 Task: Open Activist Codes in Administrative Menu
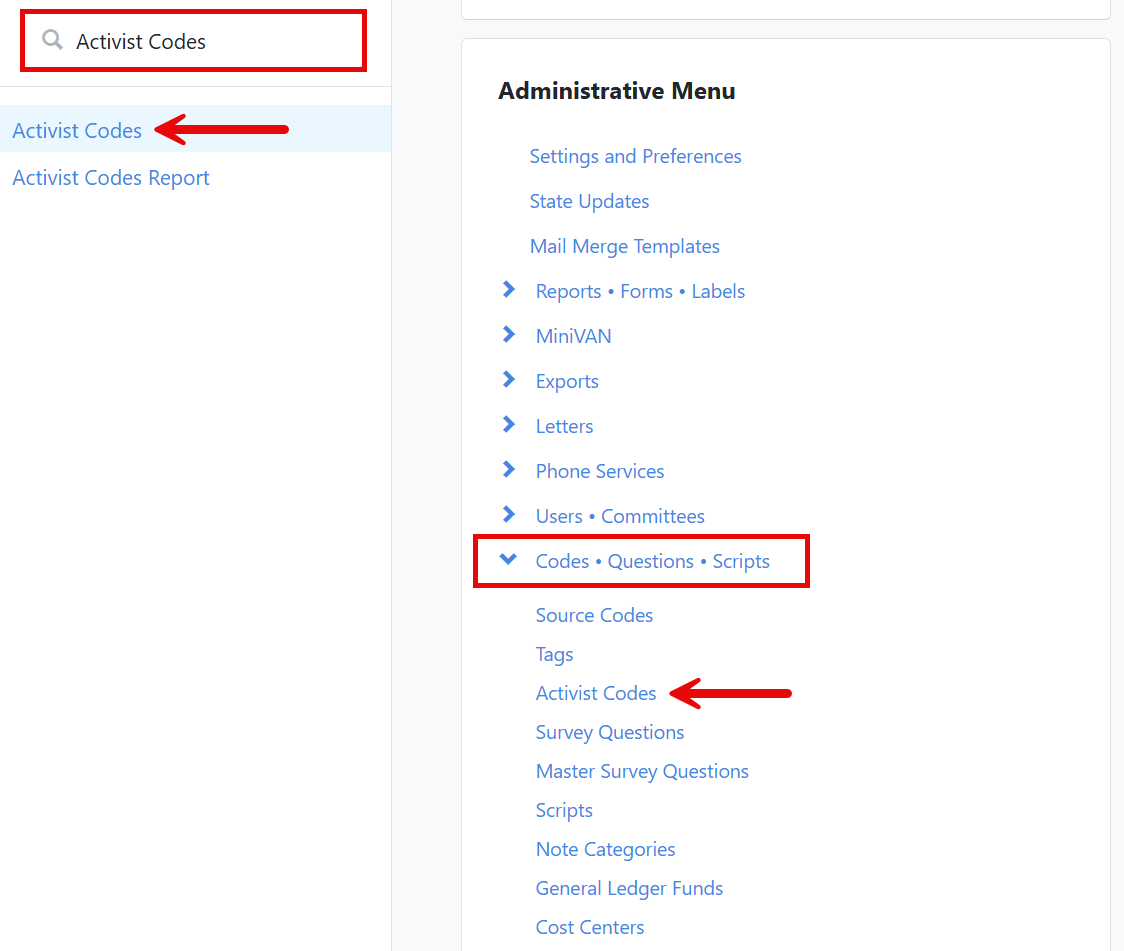(x=596, y=694)
